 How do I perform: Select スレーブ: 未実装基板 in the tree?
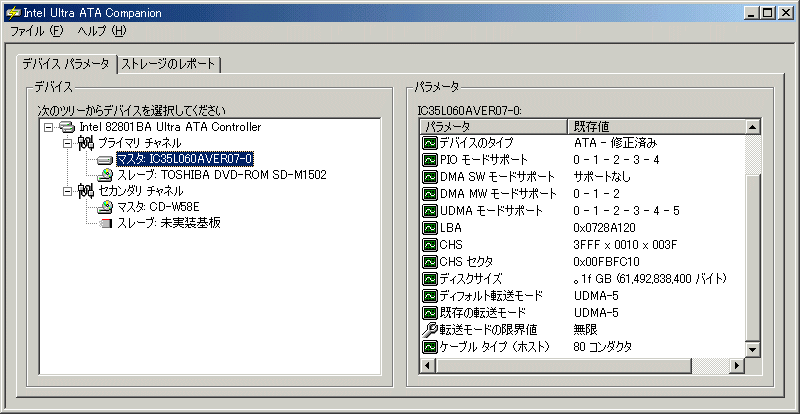tap(168, 223)
